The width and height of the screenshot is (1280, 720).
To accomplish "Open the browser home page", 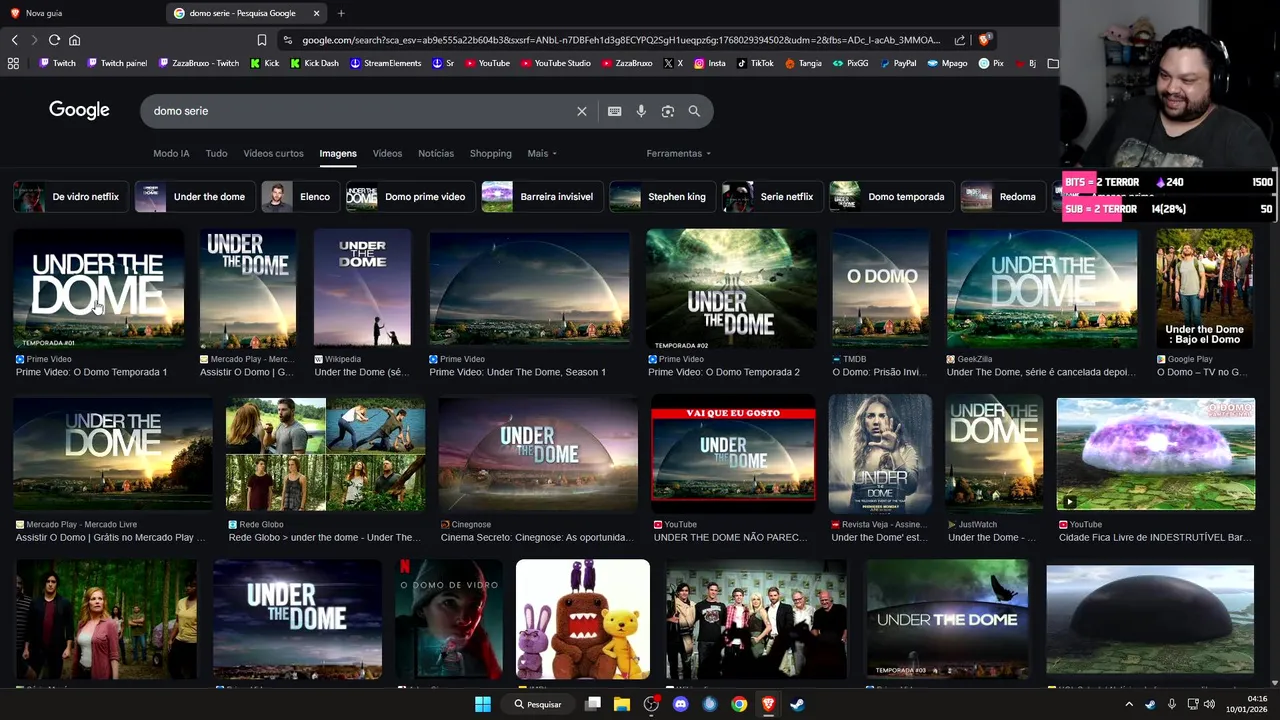I will click(74, 40).
